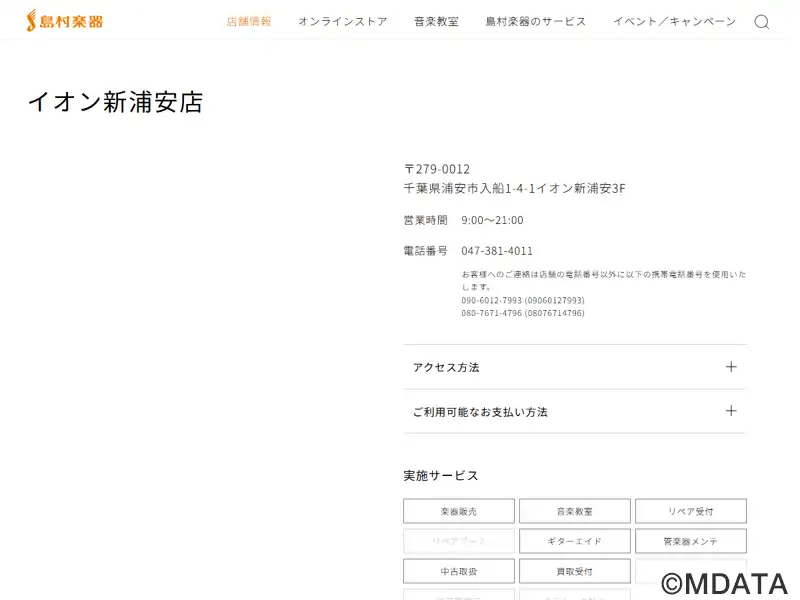Click the 実施サービス section heading
This screenshot has width=800, height=600.
coord(441,476)
